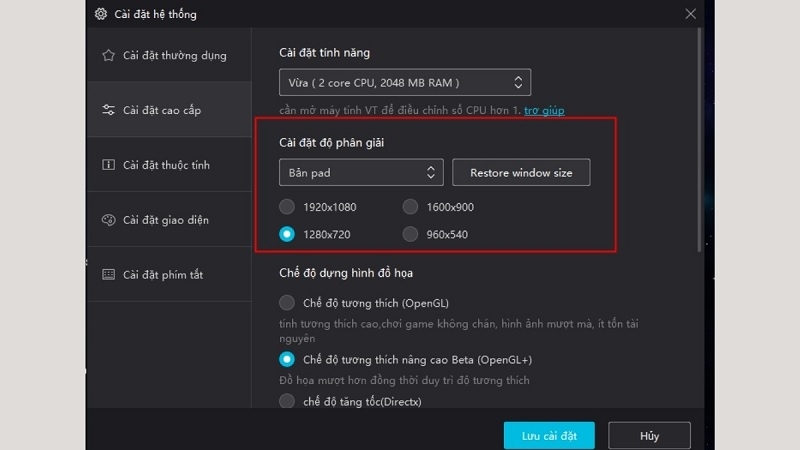Open the CPU and RAM performance dropdown

click(x=405, y=82)
